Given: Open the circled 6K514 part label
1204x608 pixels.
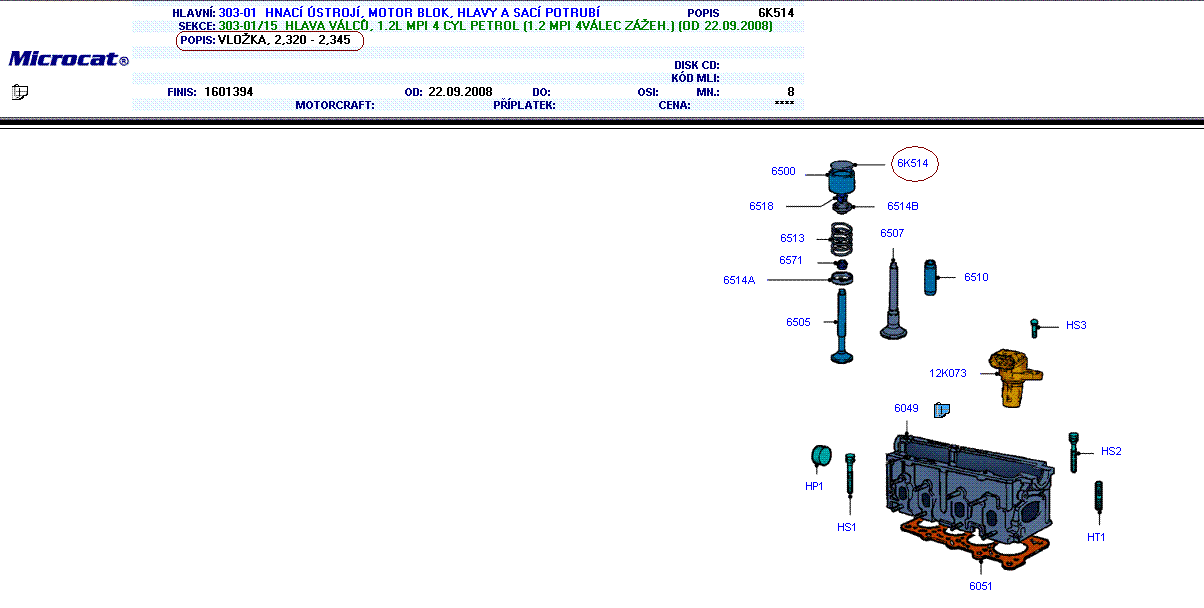Looking at the screenshot, I should pyautogui.click(x=912, y=163).
